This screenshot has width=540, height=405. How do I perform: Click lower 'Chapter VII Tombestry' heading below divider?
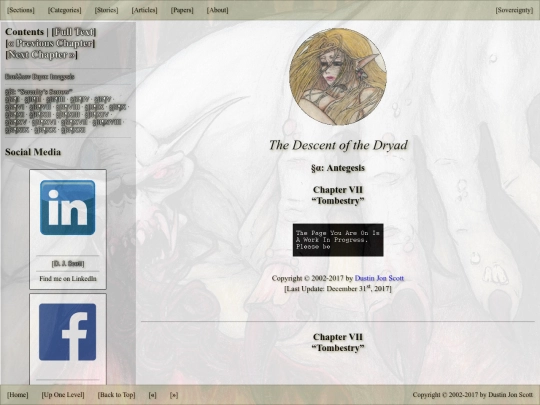(338, 342)
